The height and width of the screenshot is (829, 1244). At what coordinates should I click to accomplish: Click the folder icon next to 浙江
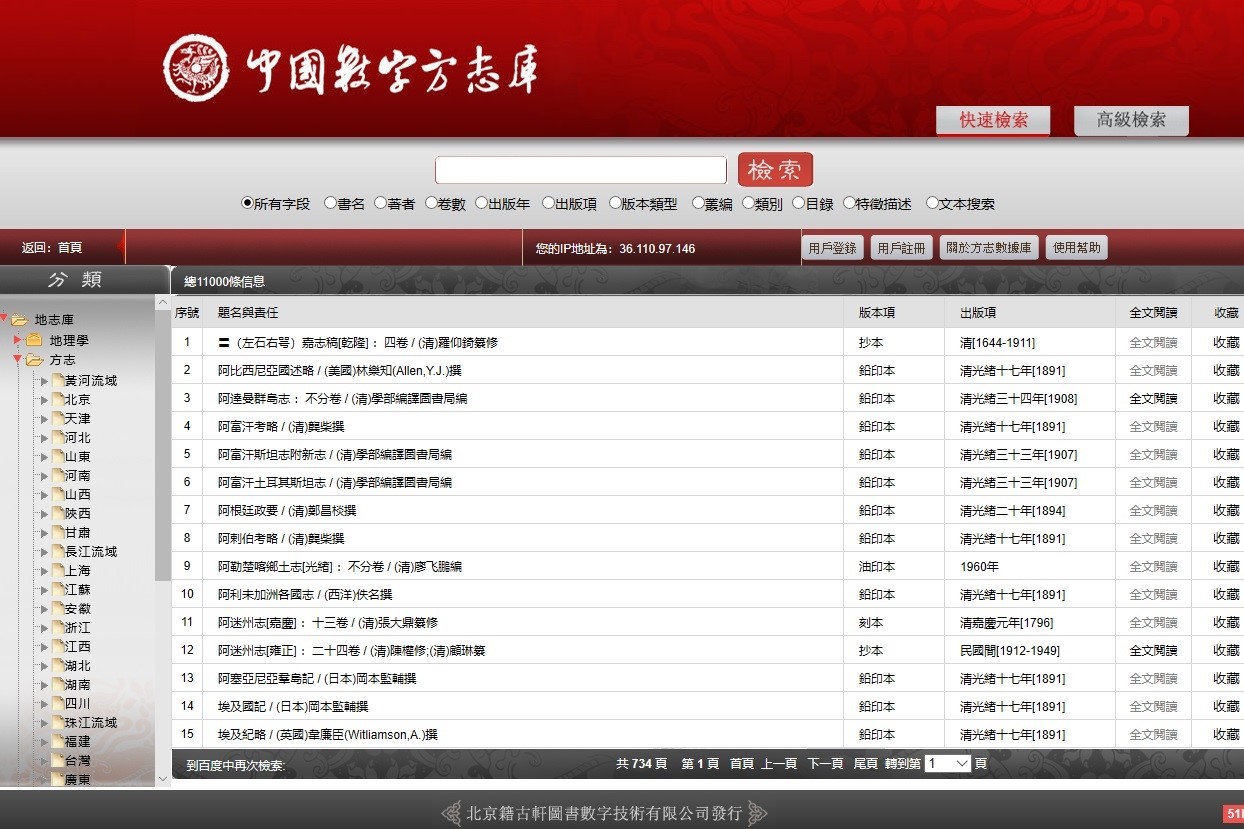[57, 627]
